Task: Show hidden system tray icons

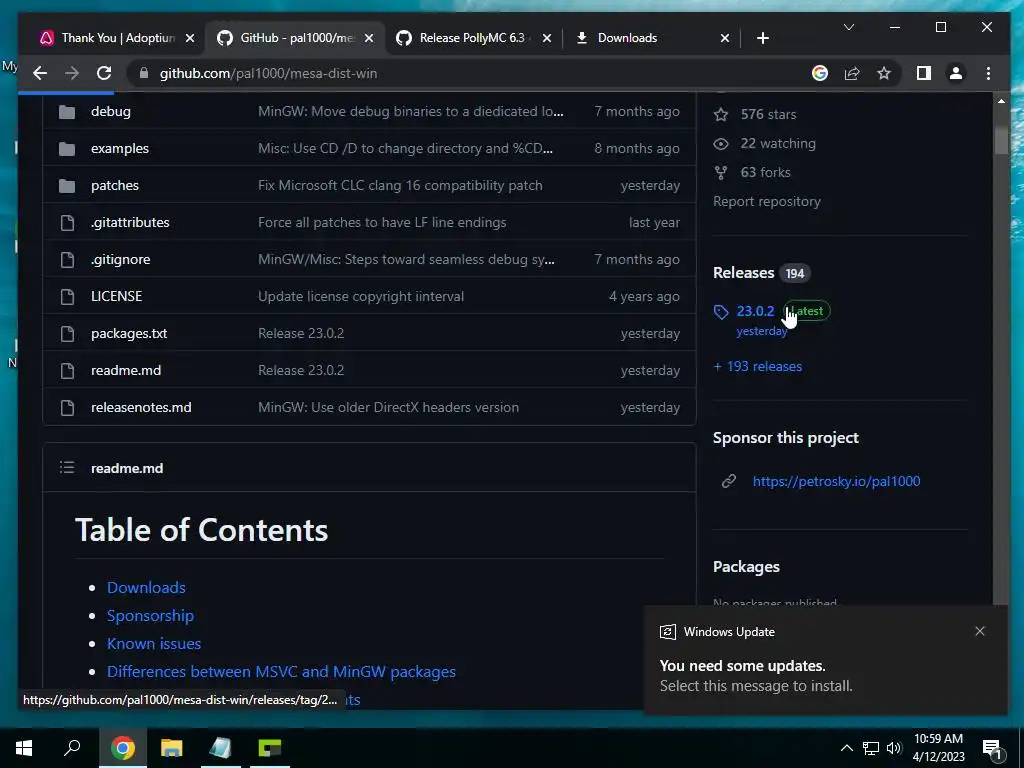Action: point(846,748)
